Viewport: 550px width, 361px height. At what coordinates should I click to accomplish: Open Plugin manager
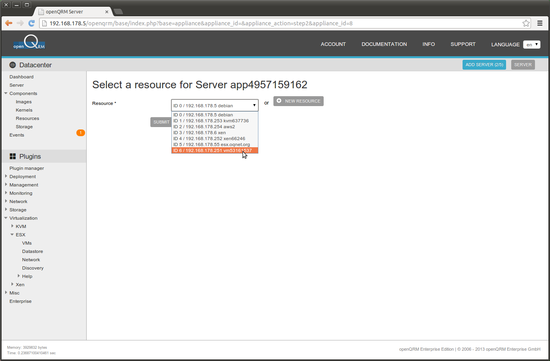pos(27,168)
